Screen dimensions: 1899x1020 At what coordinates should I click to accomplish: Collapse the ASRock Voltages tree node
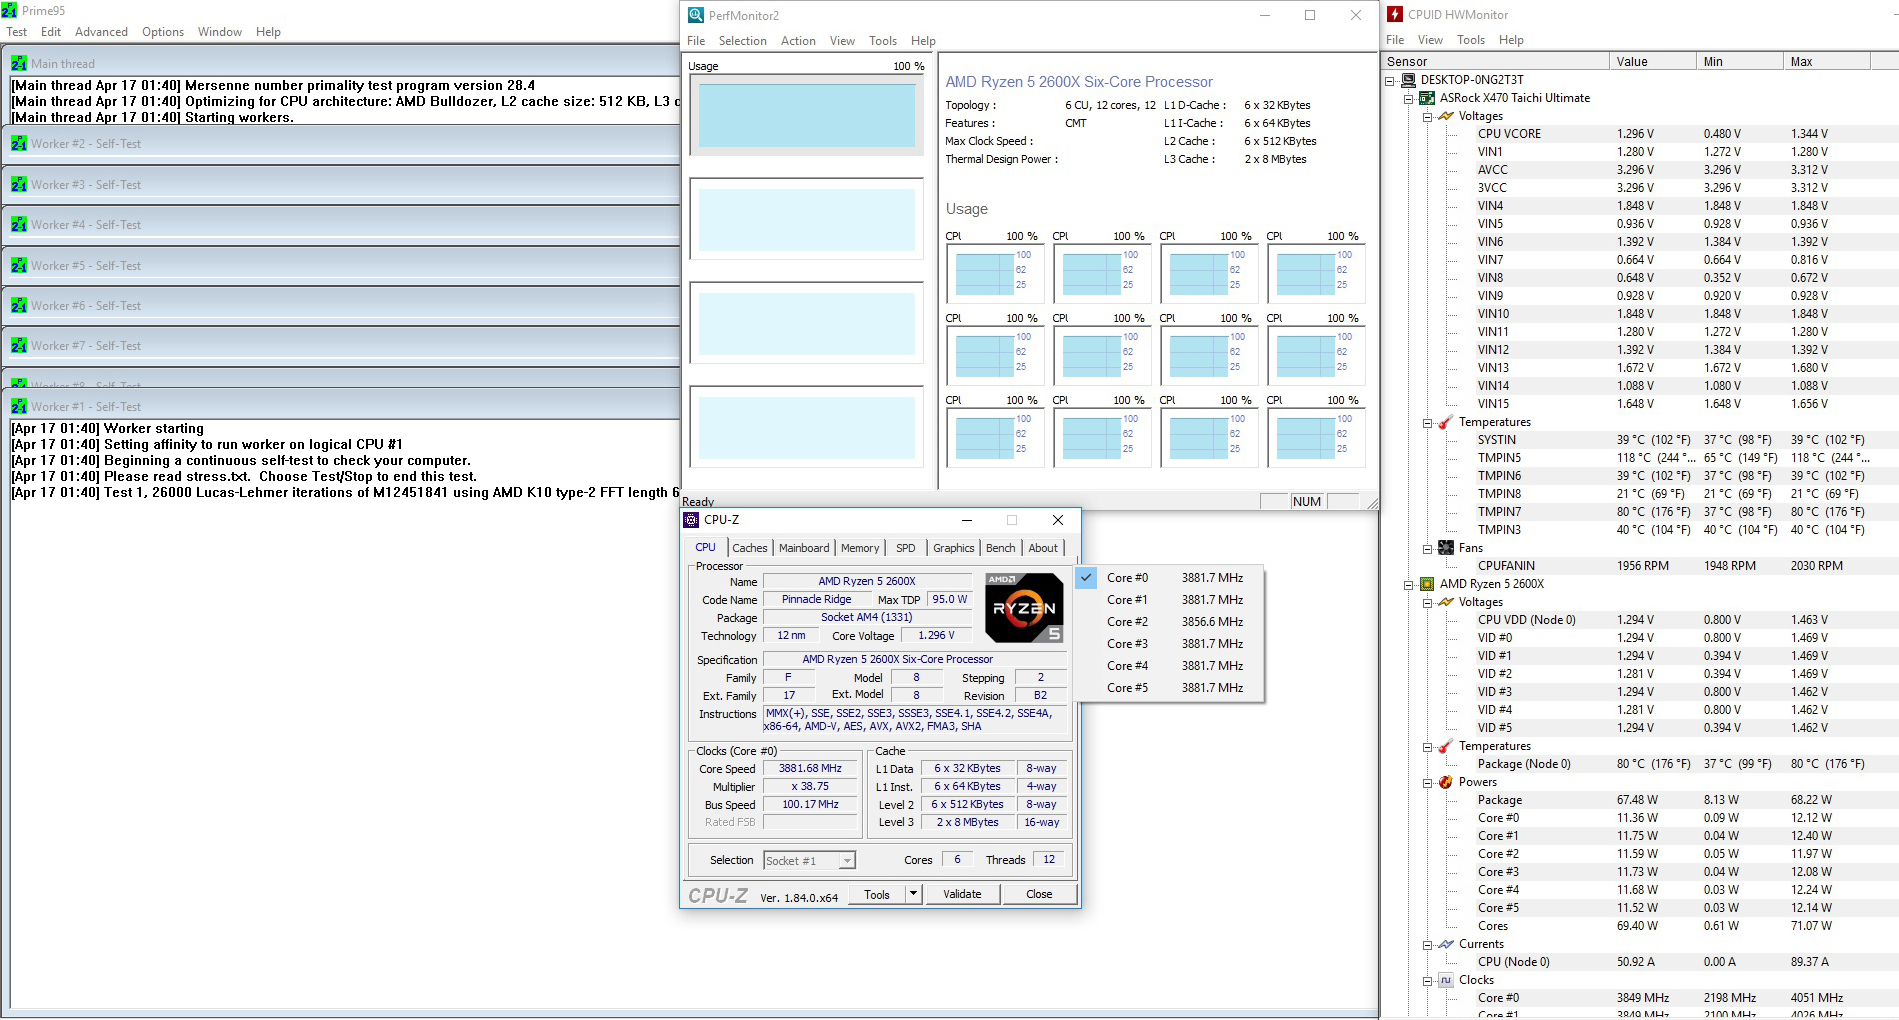[1428, 117]
